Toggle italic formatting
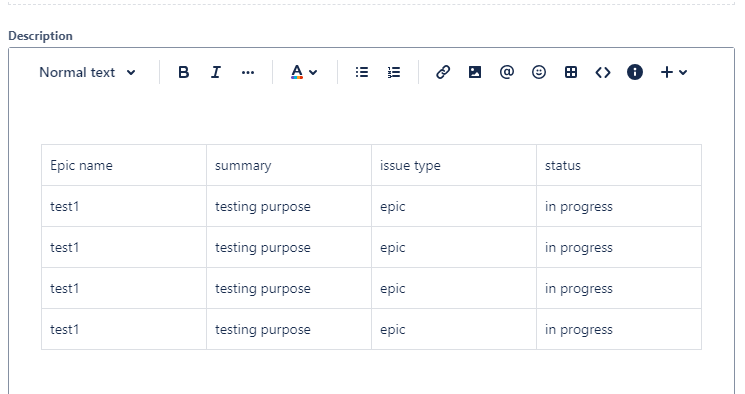Viewport: 745px width, 394px height. tap(216, 72)
